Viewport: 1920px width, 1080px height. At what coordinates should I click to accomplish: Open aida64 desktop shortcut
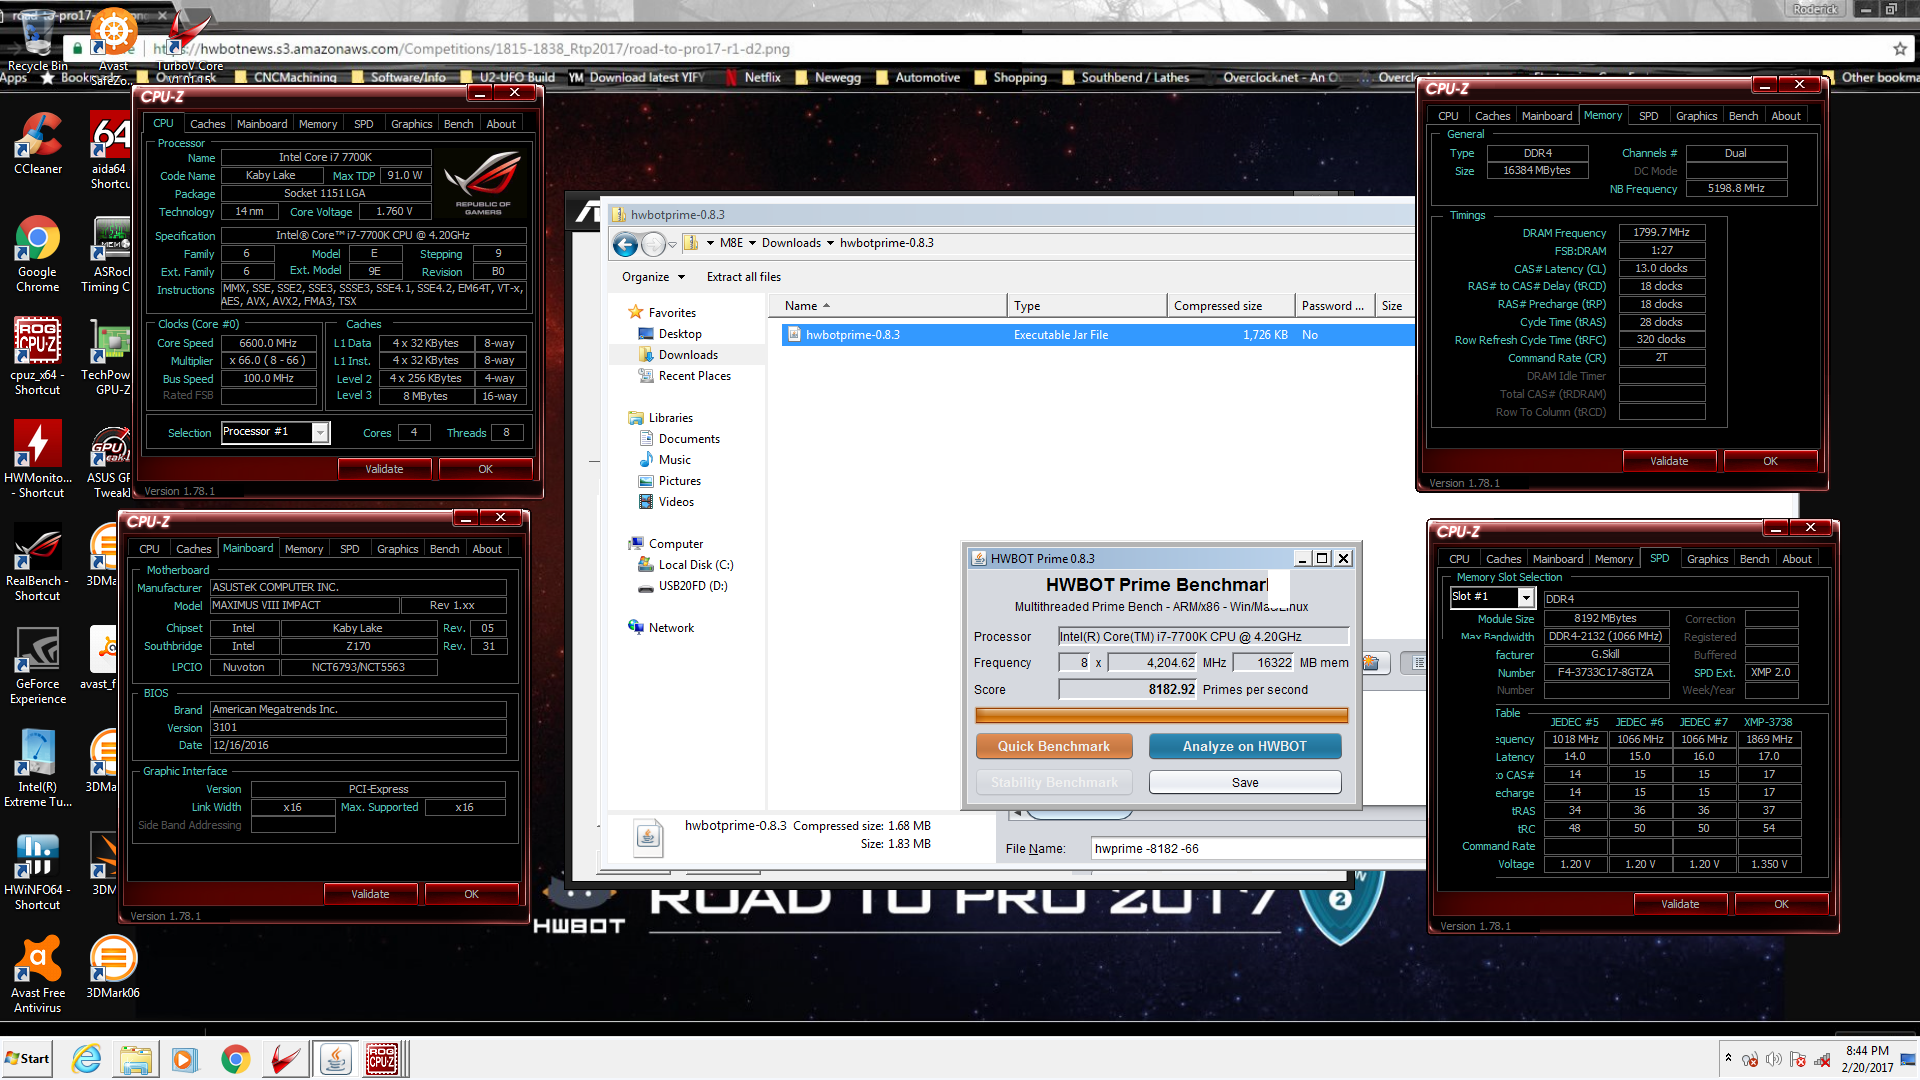coord(110,150)
